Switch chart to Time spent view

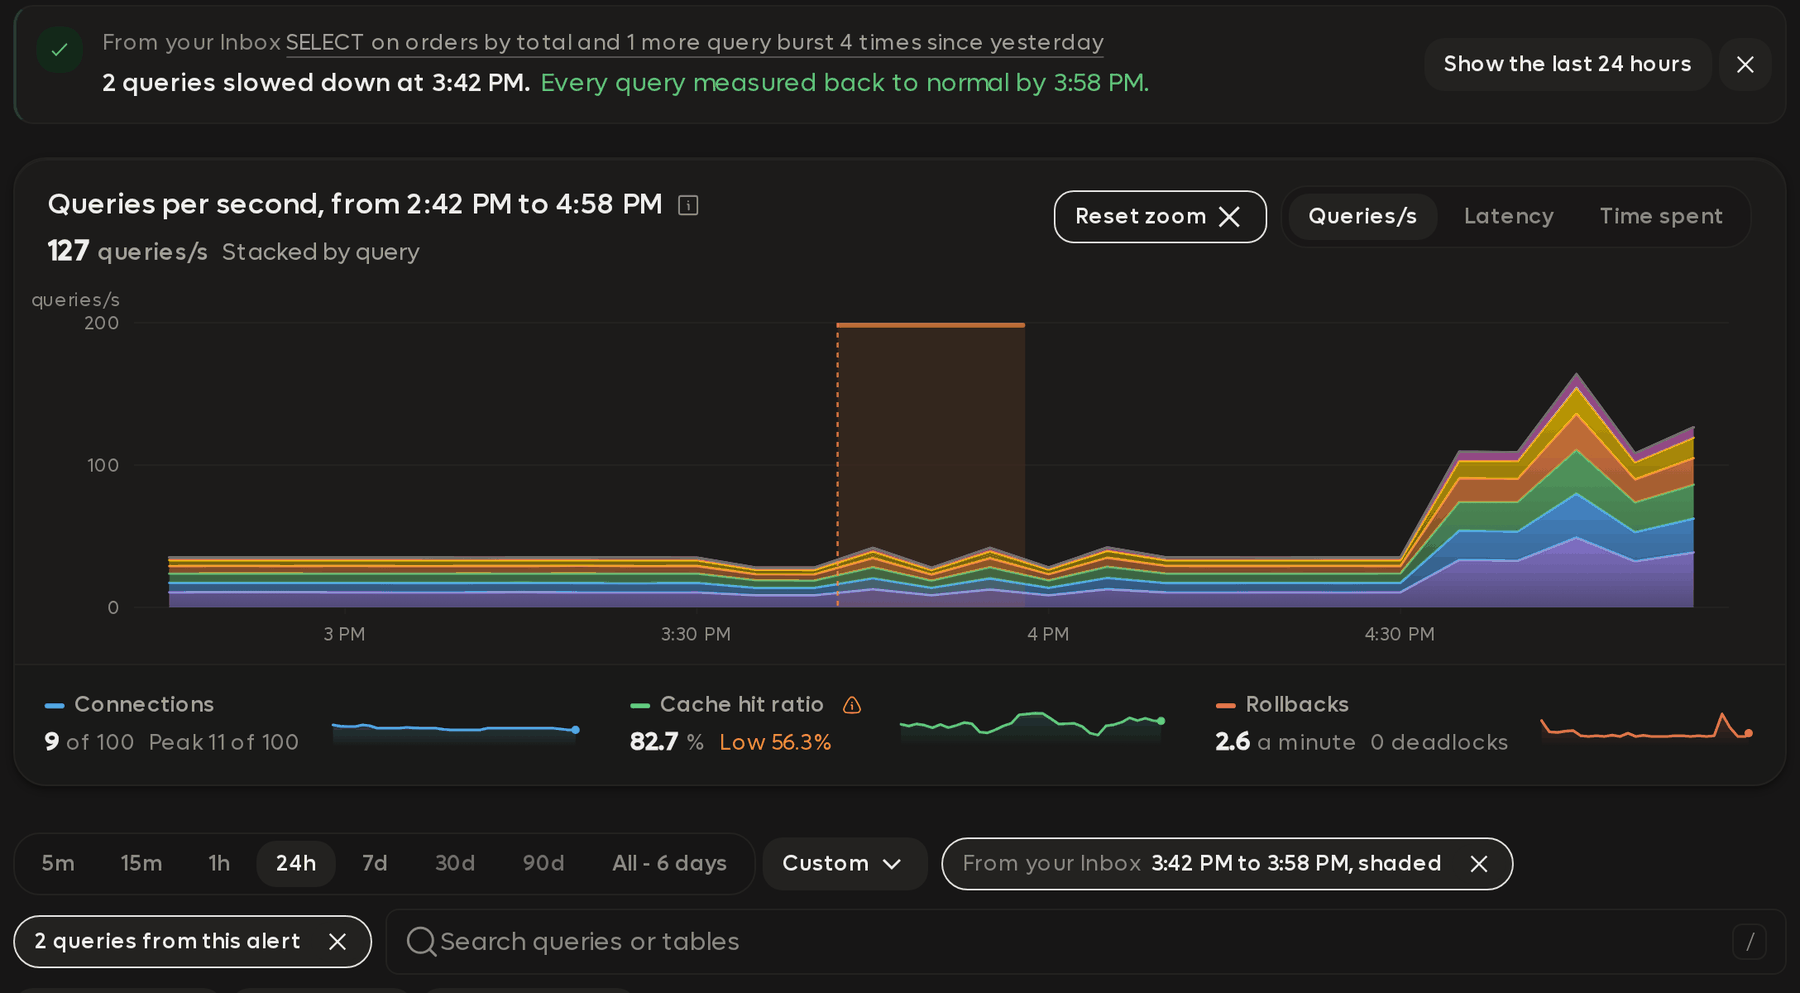1661,216
